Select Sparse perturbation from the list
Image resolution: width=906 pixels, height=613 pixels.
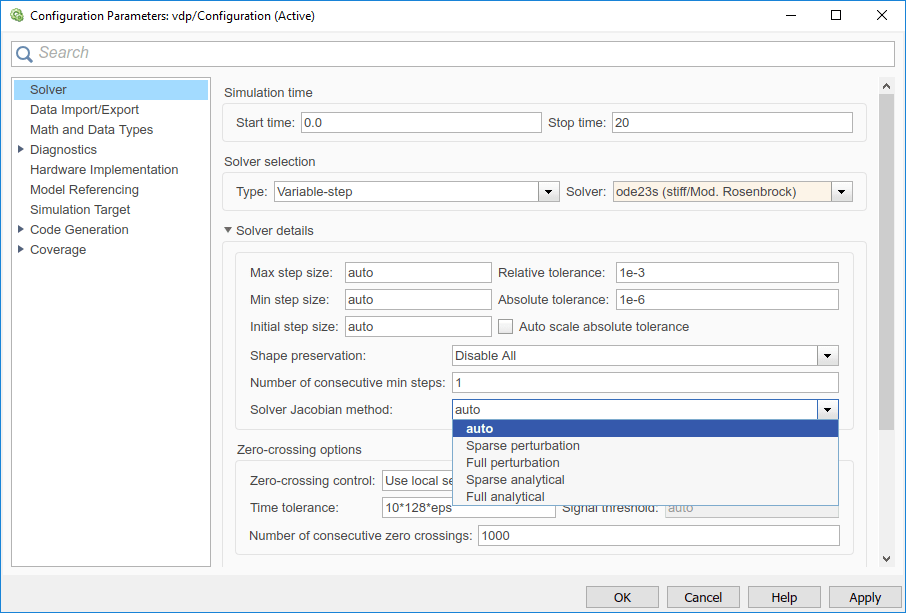coord(523,446)
